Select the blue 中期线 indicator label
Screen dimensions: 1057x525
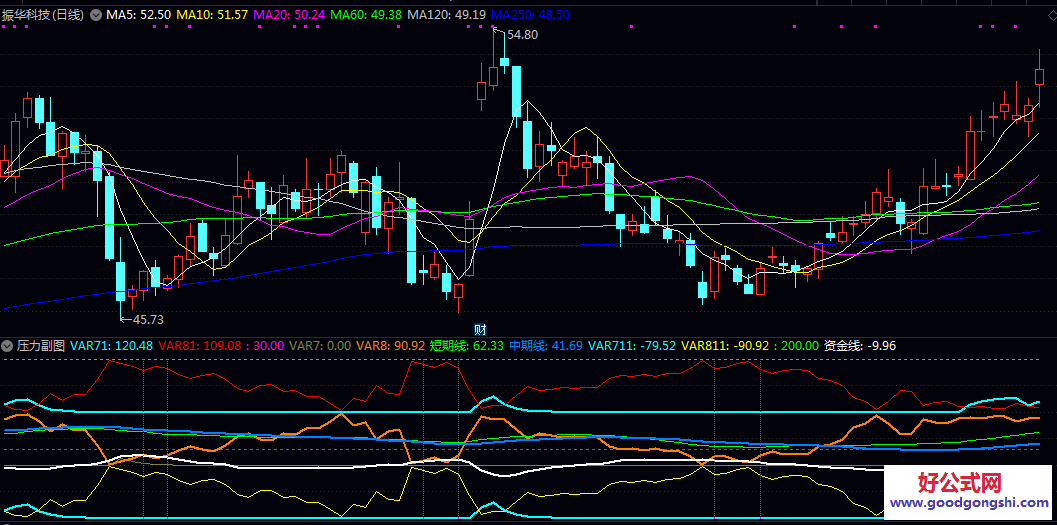point(545,345)
